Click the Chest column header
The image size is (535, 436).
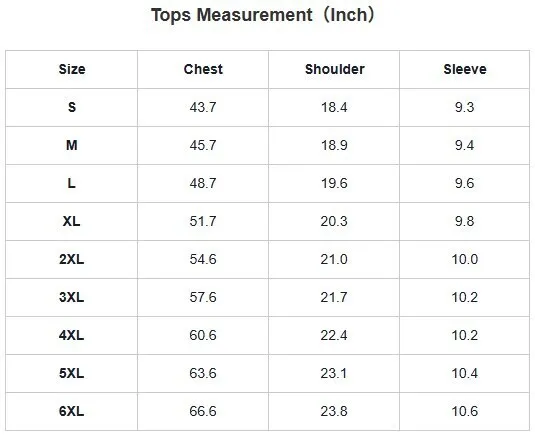point(203,69)
